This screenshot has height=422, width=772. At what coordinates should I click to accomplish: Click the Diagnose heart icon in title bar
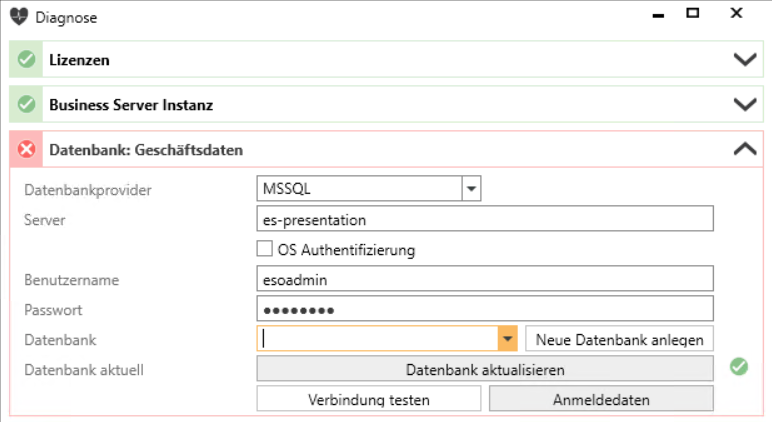click(19, 17)
